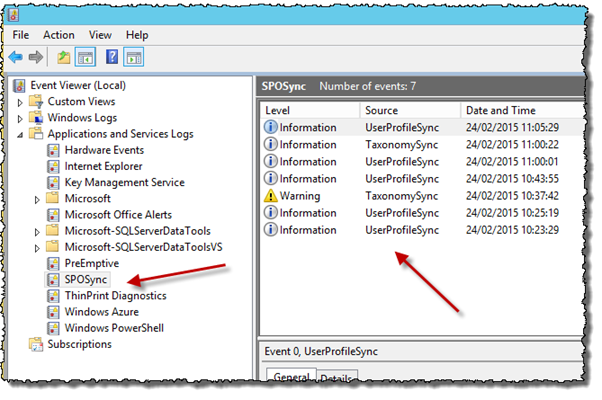Sort events by Level column header
Image resolution: width=602 pixels, height=400 pixels.
pos(310,110)
